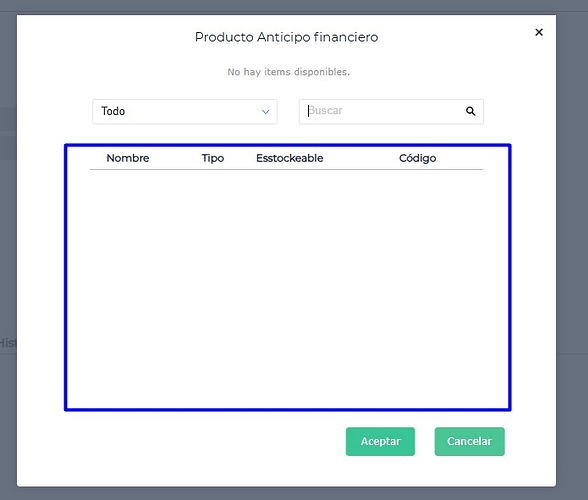The width and height of the screenshot is (588, 500).
Task: Click the Código column header
Action: click(417, 158)
